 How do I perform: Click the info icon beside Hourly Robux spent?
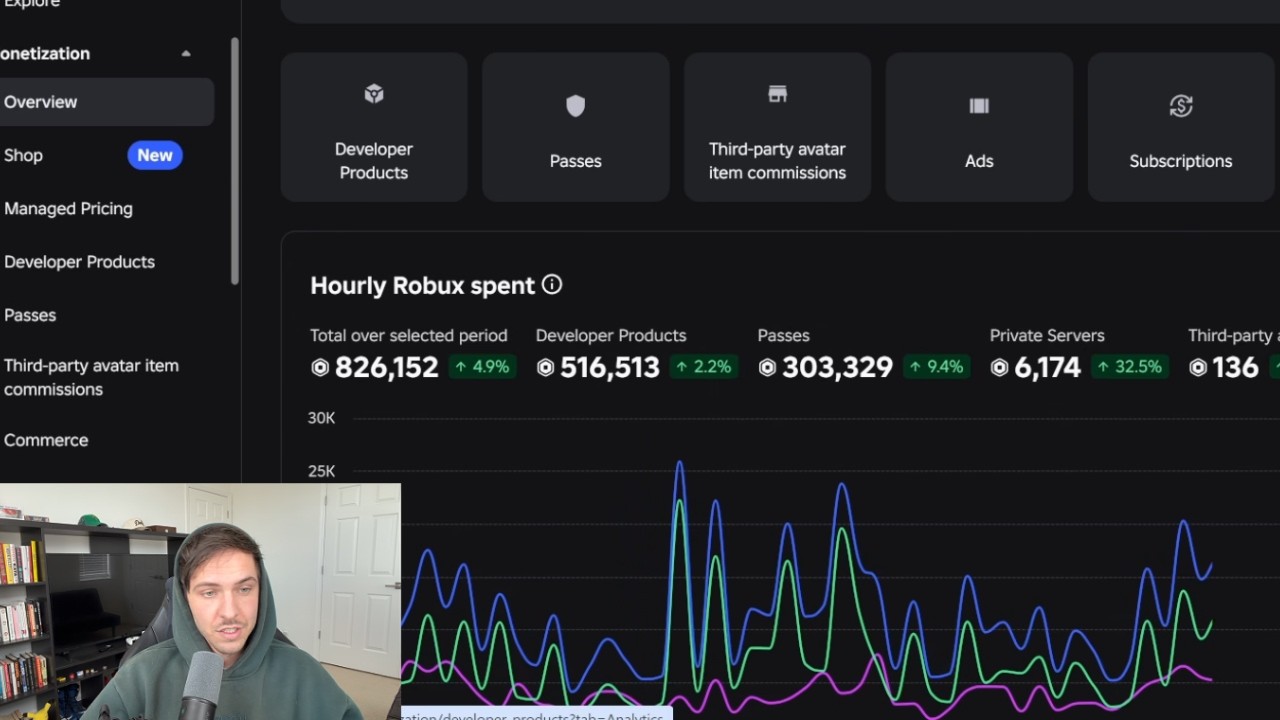click(x=552, y=285)
